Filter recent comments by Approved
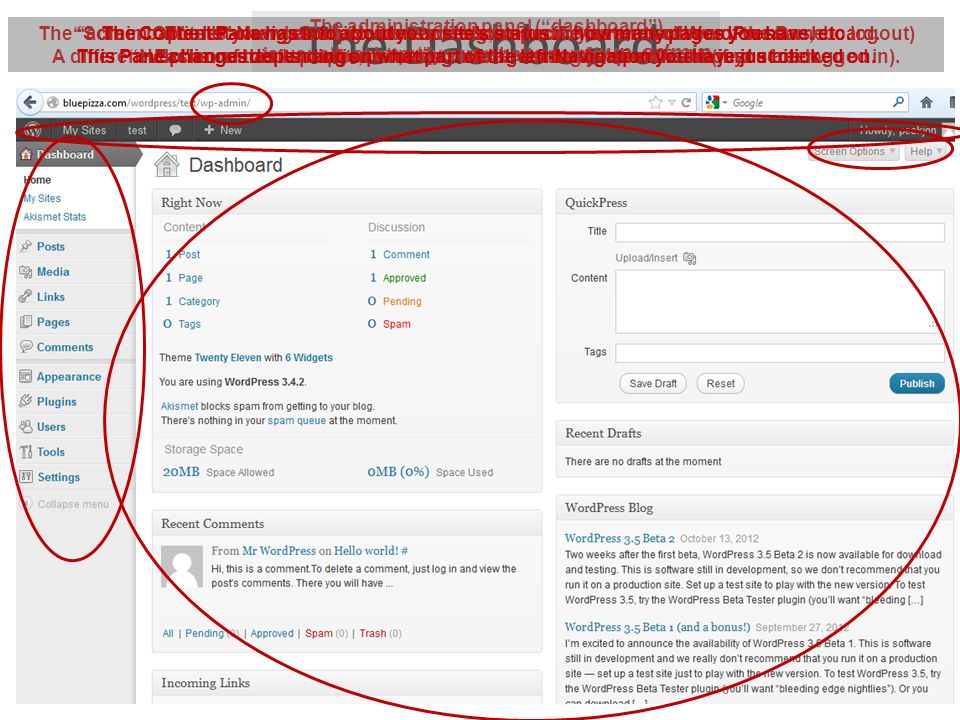 272,633
